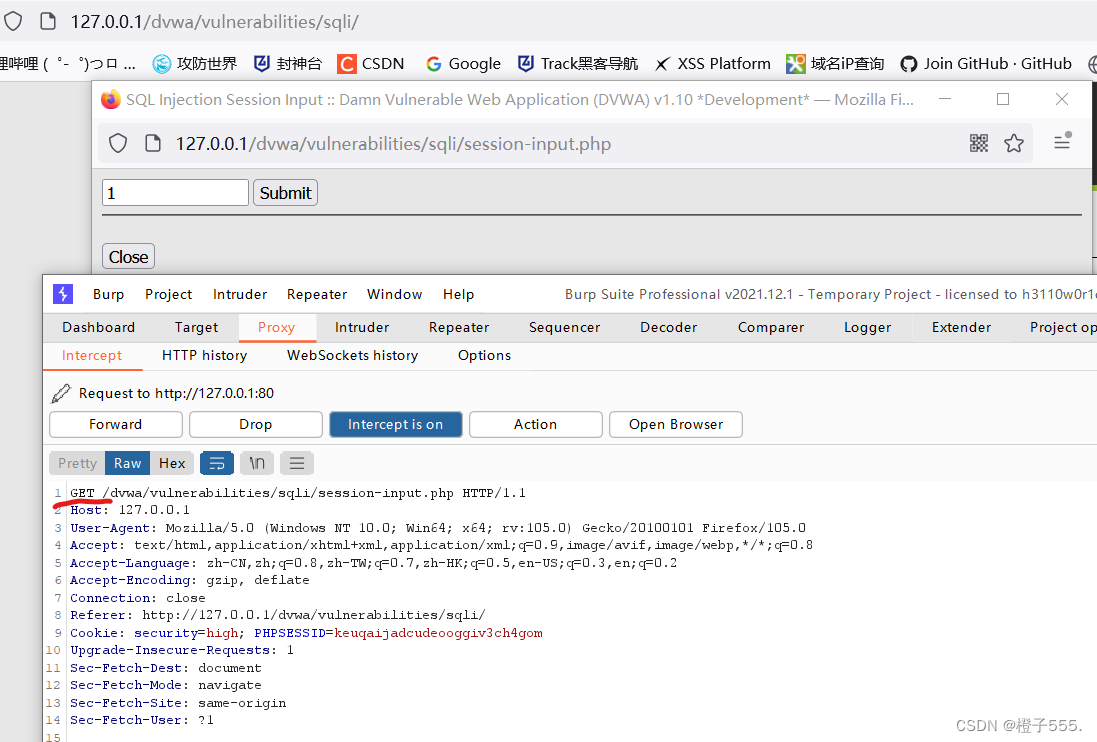
Task: Open the Proxy Options sub-tab
Action: (484, 355)
